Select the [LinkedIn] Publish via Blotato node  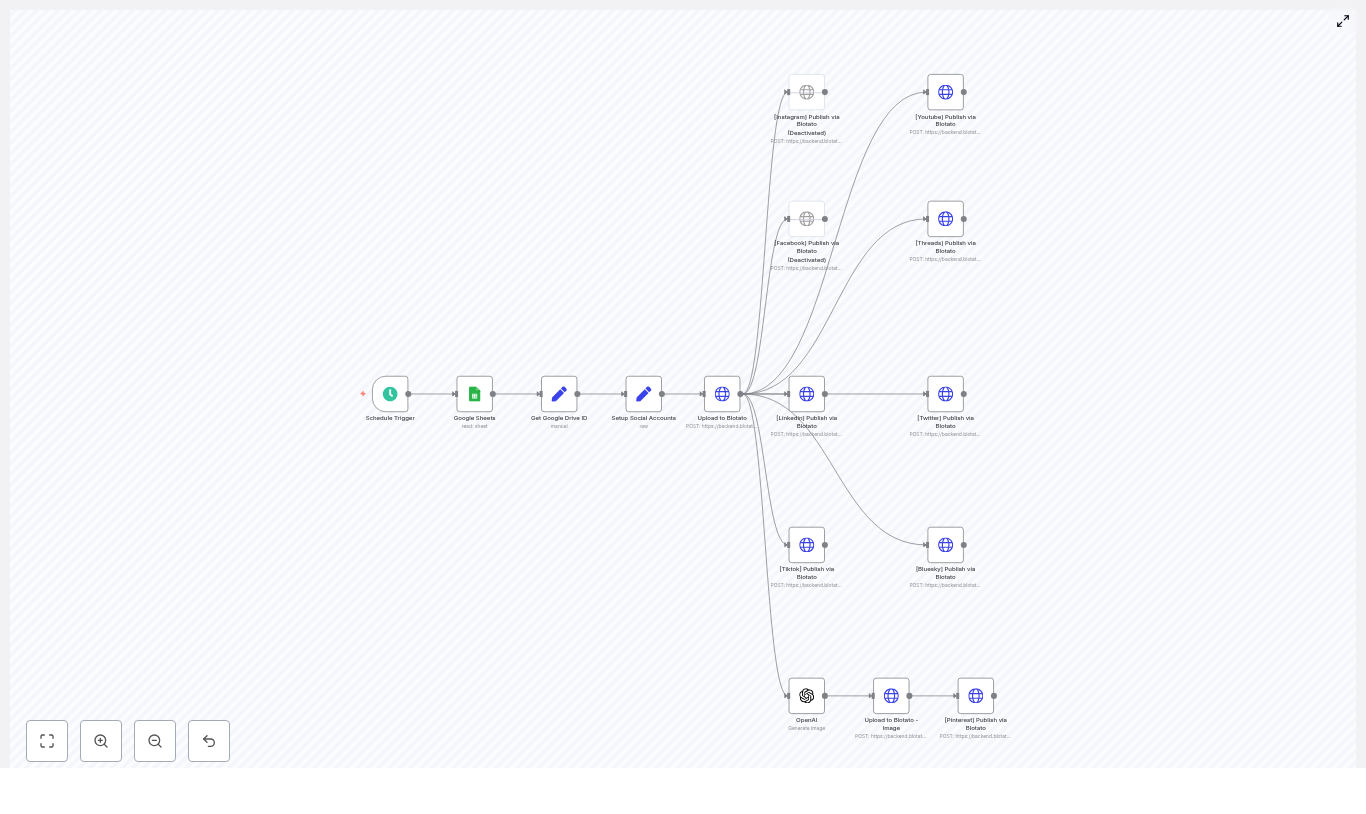[807, 394]
